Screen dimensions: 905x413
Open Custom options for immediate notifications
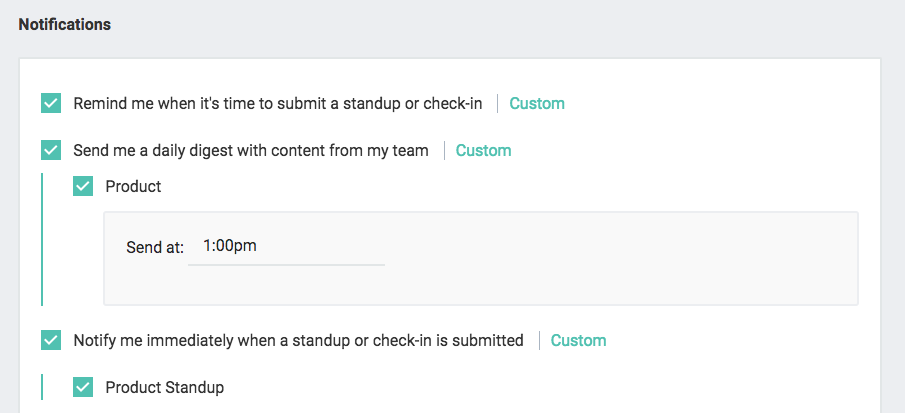point(578,340)
